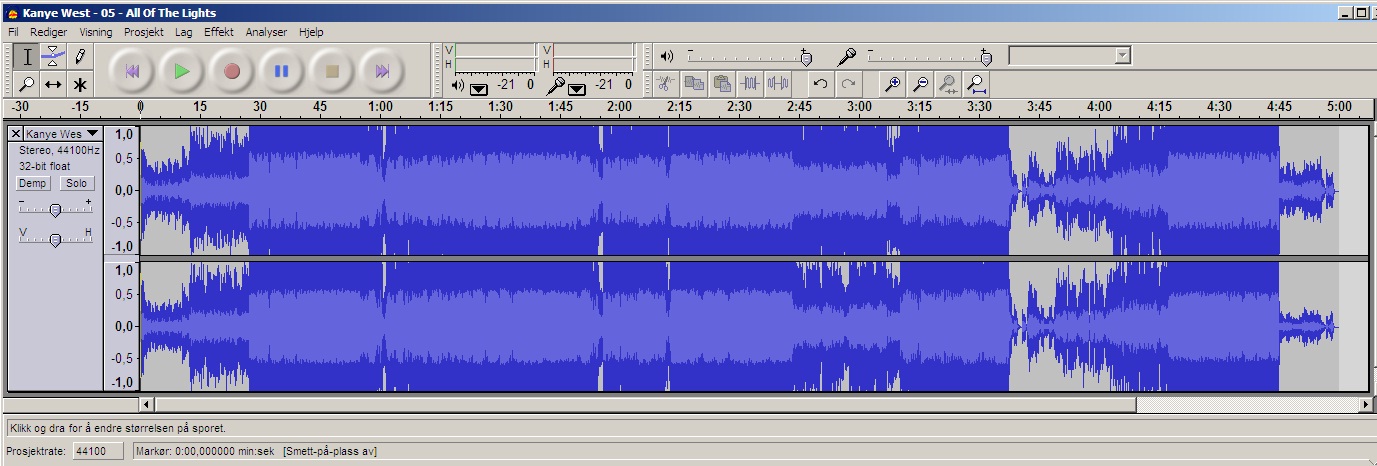Zoom out of the waveform
This screenshot has height=466, width=1377.
click(x=920, y=84)
